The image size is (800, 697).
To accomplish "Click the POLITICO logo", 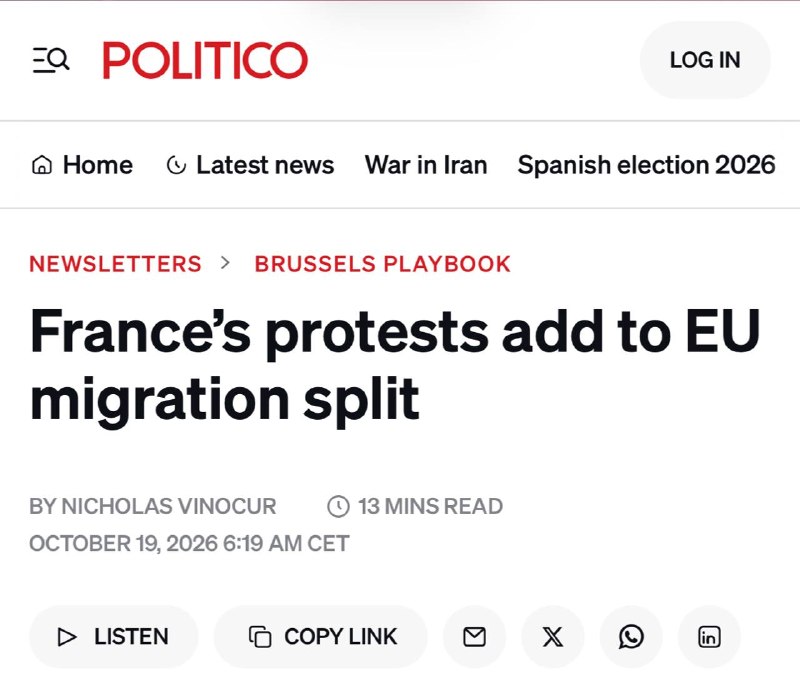I will click(205, 60).
